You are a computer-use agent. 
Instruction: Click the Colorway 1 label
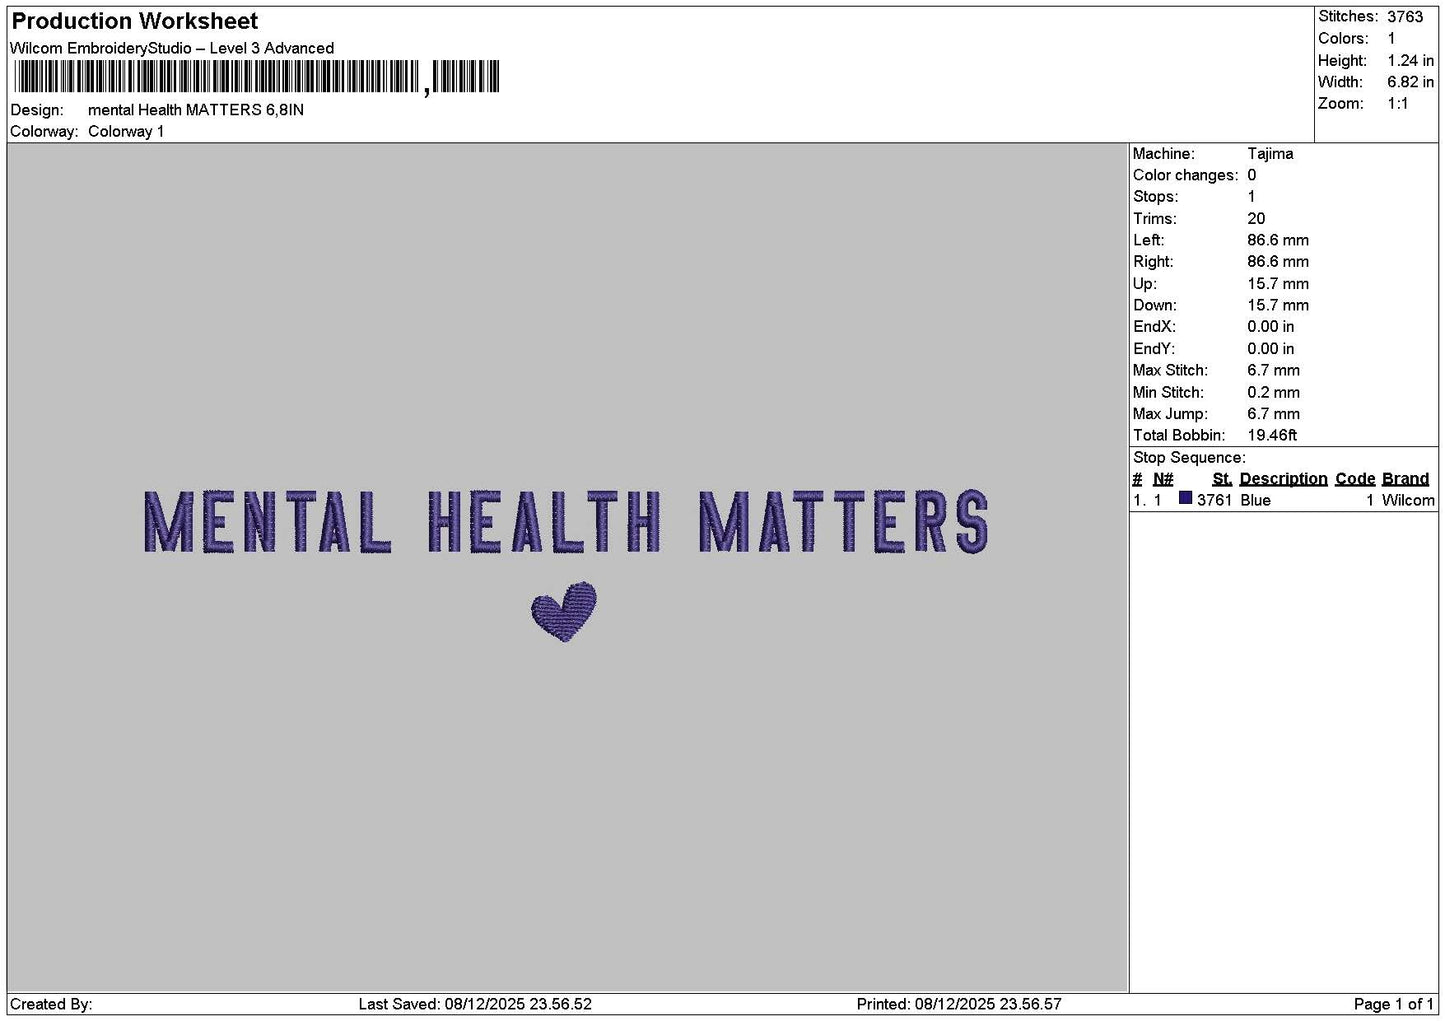pos(126,131)
